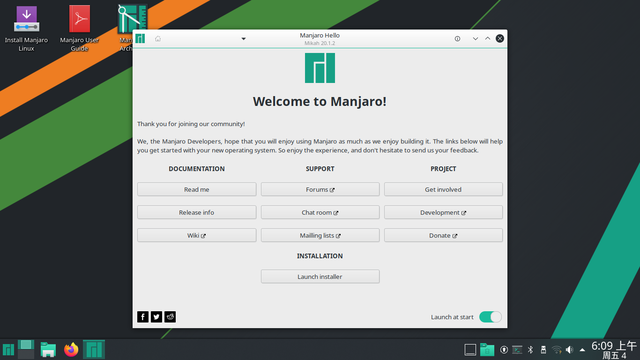Viewport: 640px width, 360px height.
Task: Open the language dropdown arrow in titlebar
Action: 243,39
